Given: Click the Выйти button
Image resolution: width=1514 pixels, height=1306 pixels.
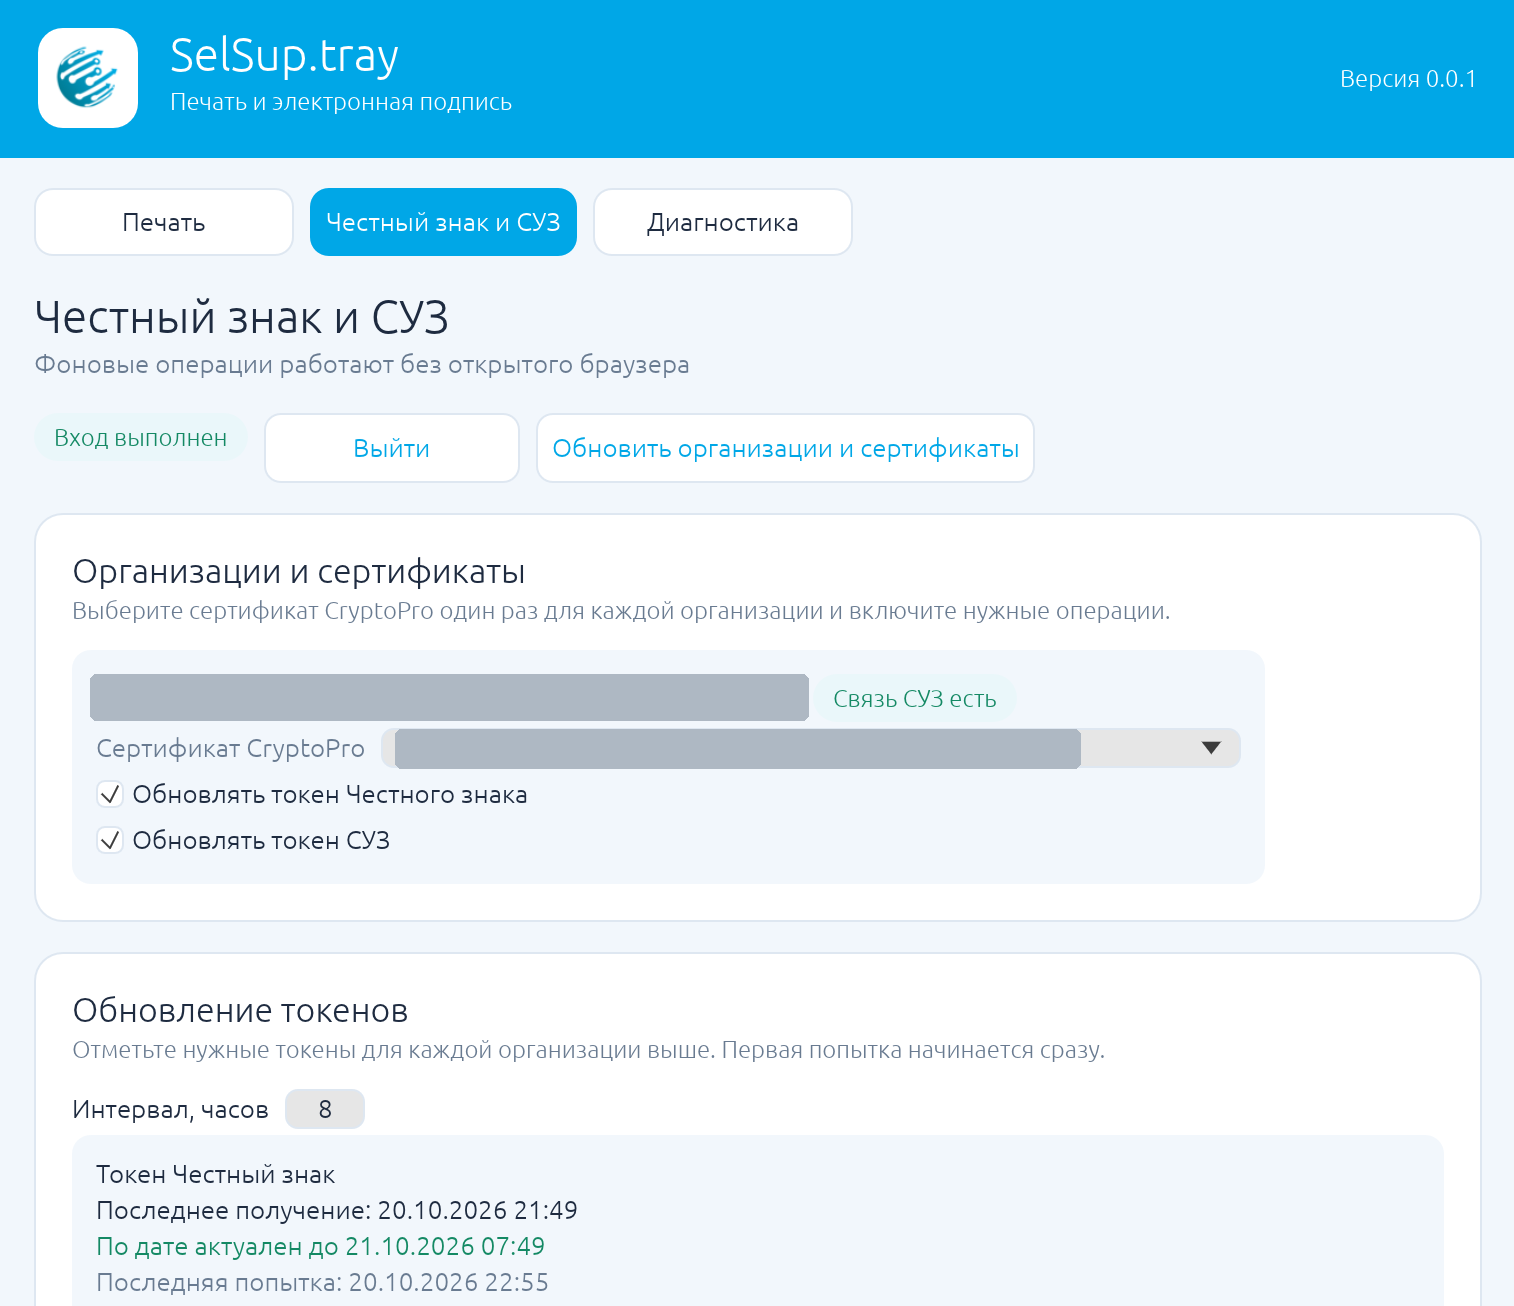Looking at the screenshot, I should [392, 448].
